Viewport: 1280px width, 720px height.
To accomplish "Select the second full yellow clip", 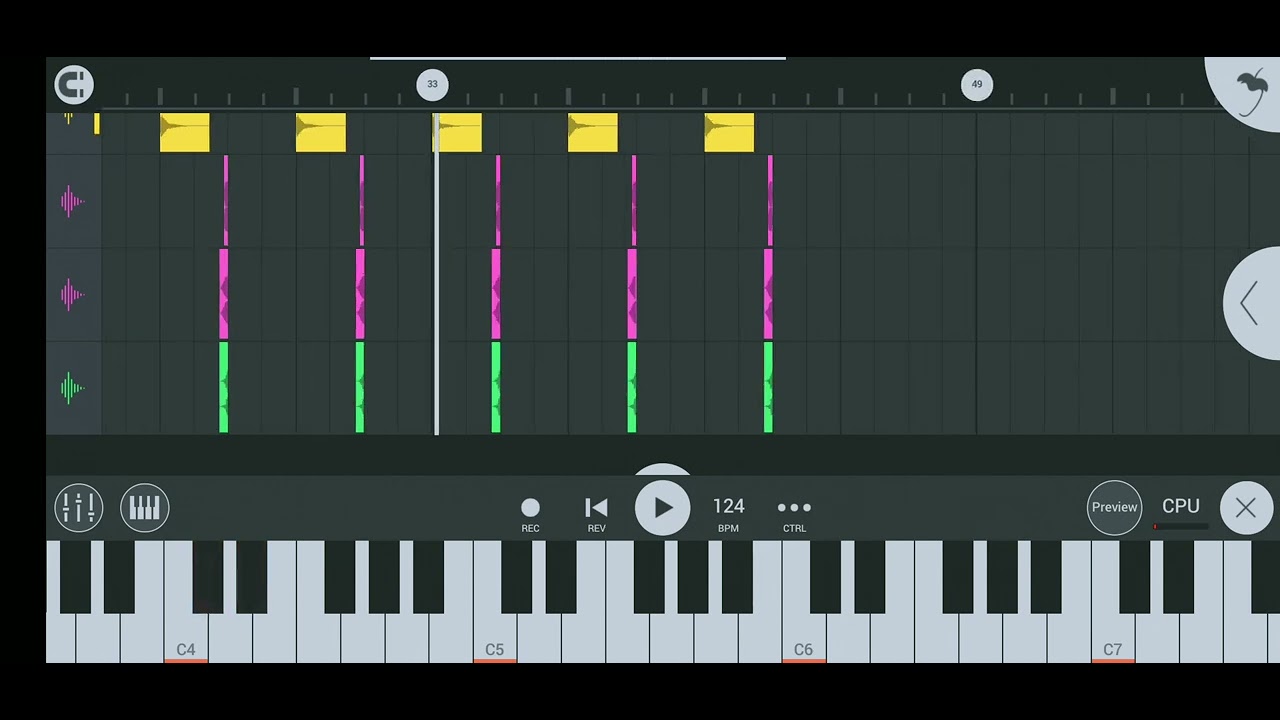I will [x=321, y=133].
